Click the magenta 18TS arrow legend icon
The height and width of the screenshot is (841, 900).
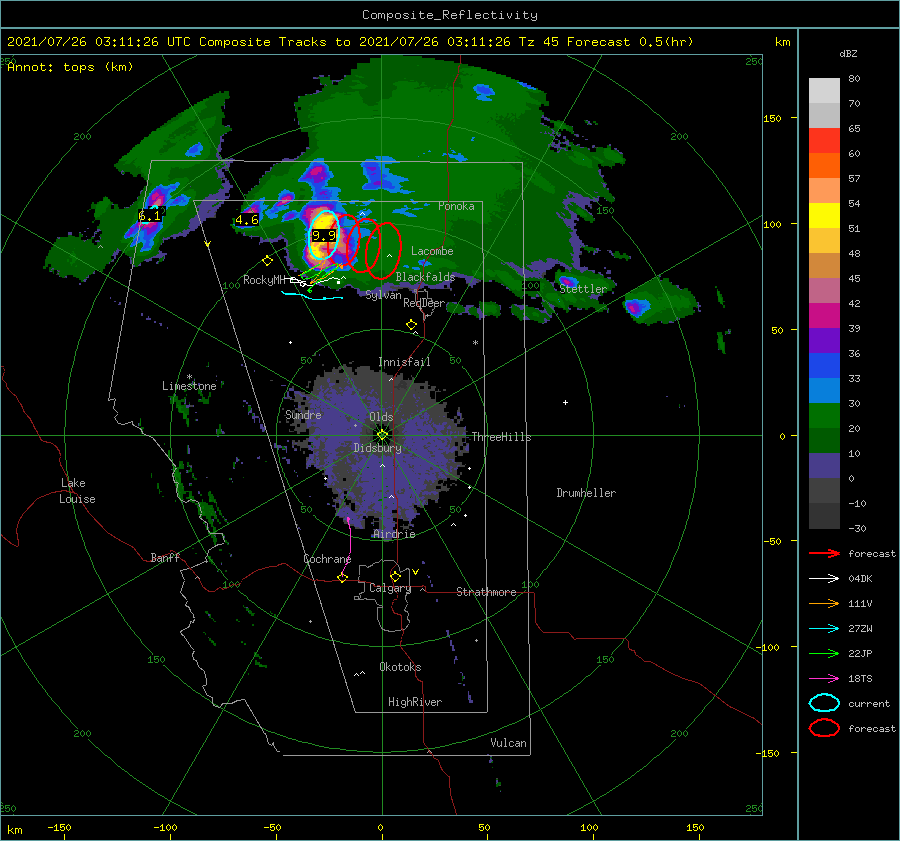(824, 679)
